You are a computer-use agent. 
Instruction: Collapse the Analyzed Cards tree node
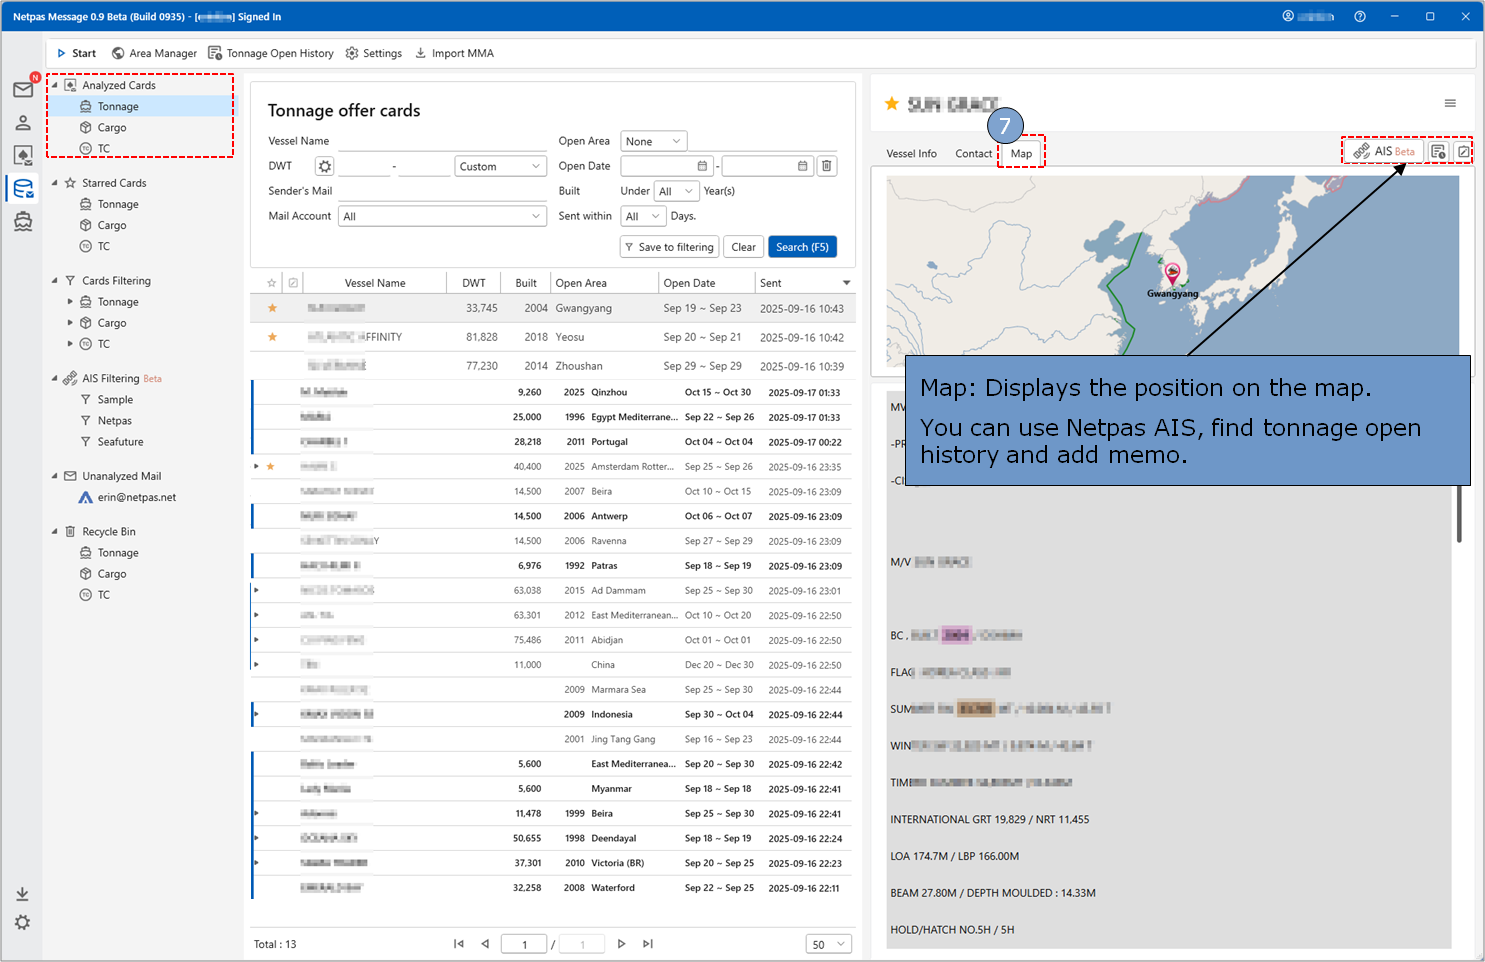click(x=55, y=86)
